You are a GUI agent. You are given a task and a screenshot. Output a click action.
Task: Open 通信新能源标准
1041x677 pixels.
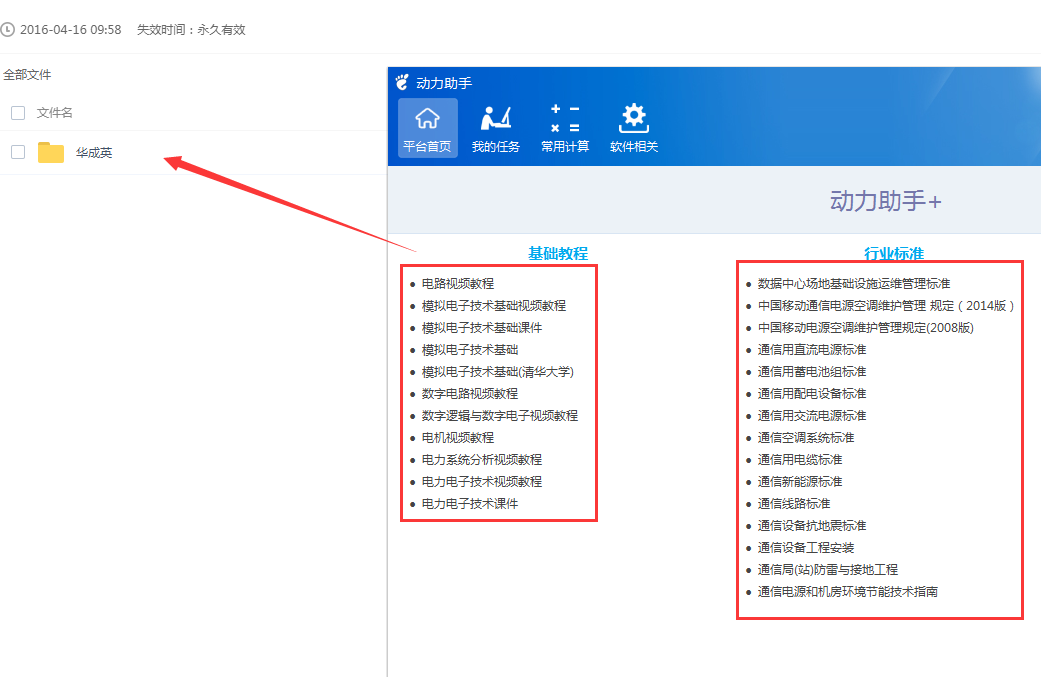[x=800, y=481]
